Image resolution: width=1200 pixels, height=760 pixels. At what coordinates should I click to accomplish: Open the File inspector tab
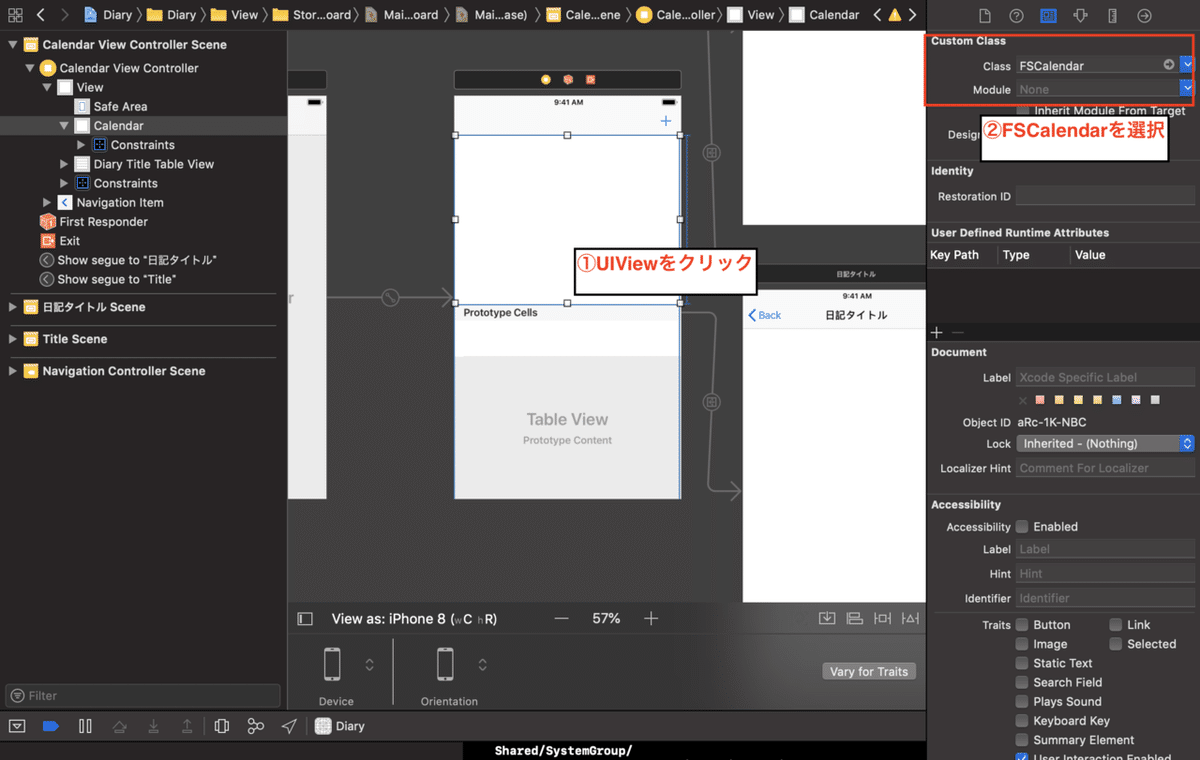point(984,15)
